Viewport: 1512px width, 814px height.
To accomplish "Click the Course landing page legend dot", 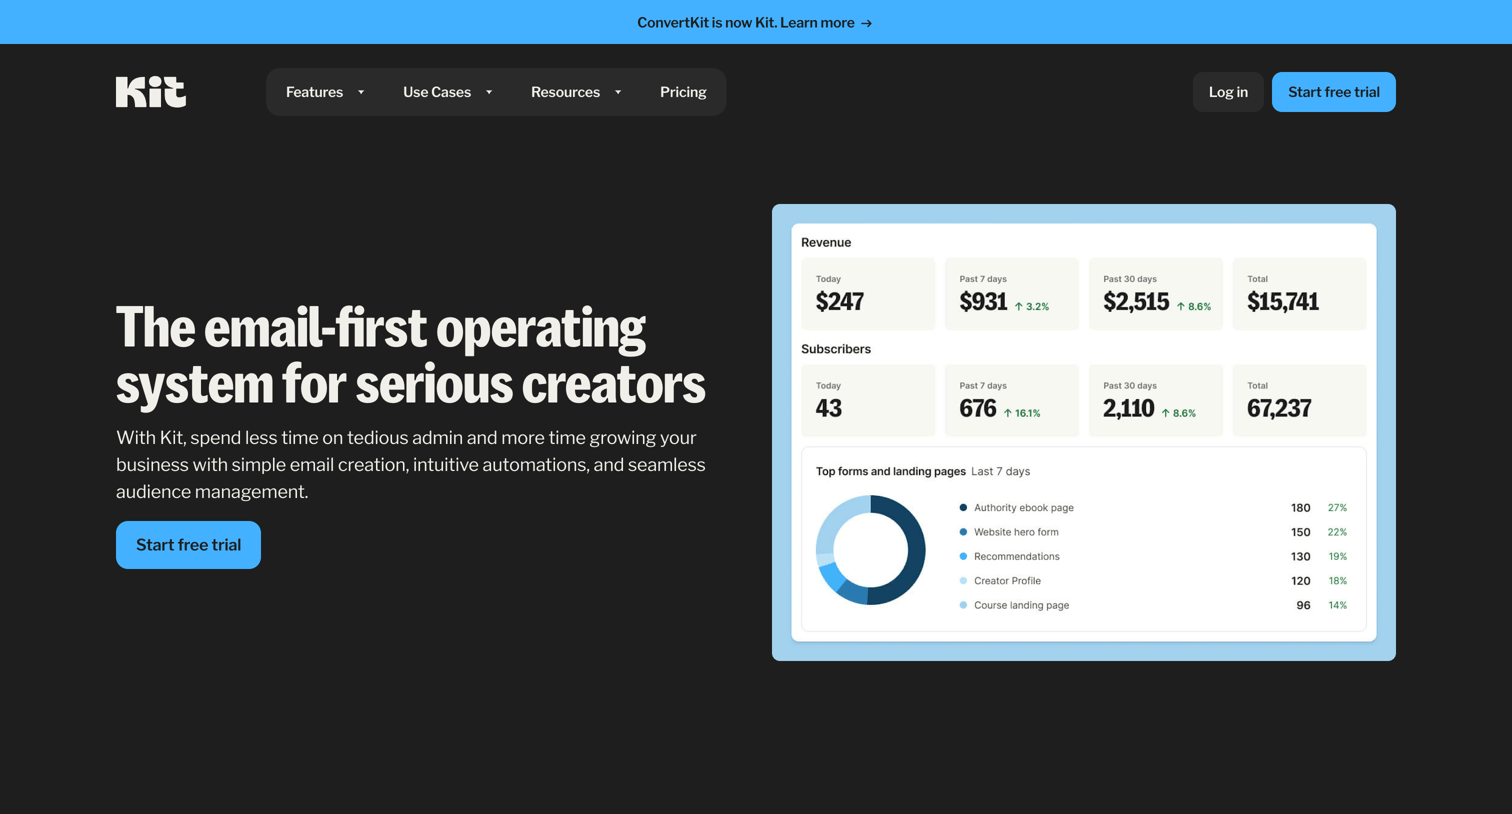I will pos(963,605).
